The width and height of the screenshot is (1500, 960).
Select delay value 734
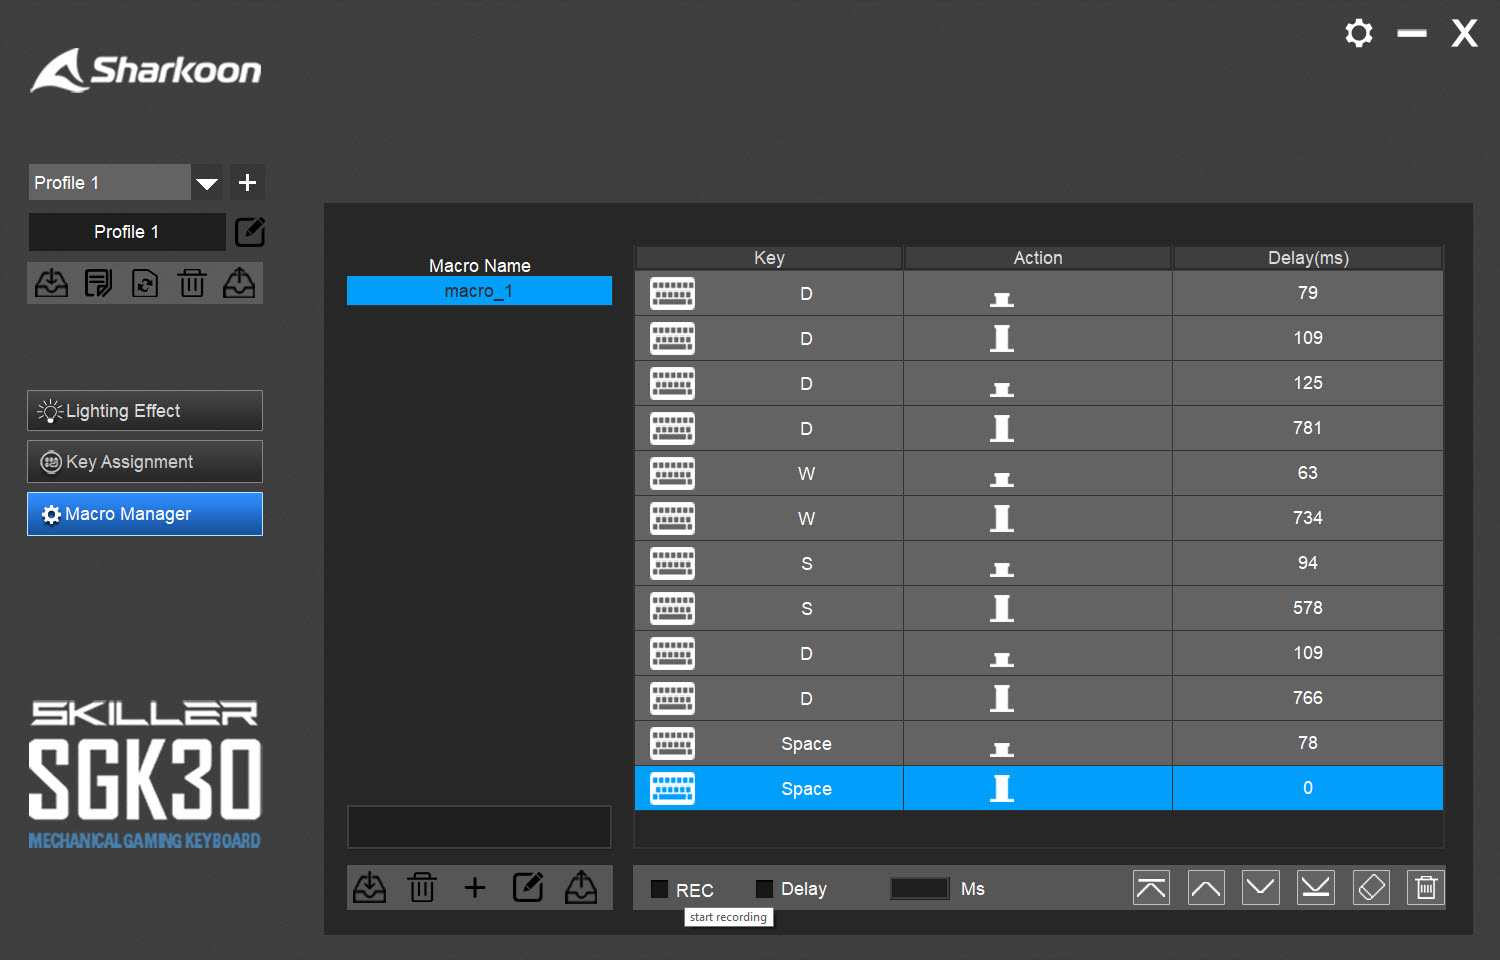[1308, 518]
